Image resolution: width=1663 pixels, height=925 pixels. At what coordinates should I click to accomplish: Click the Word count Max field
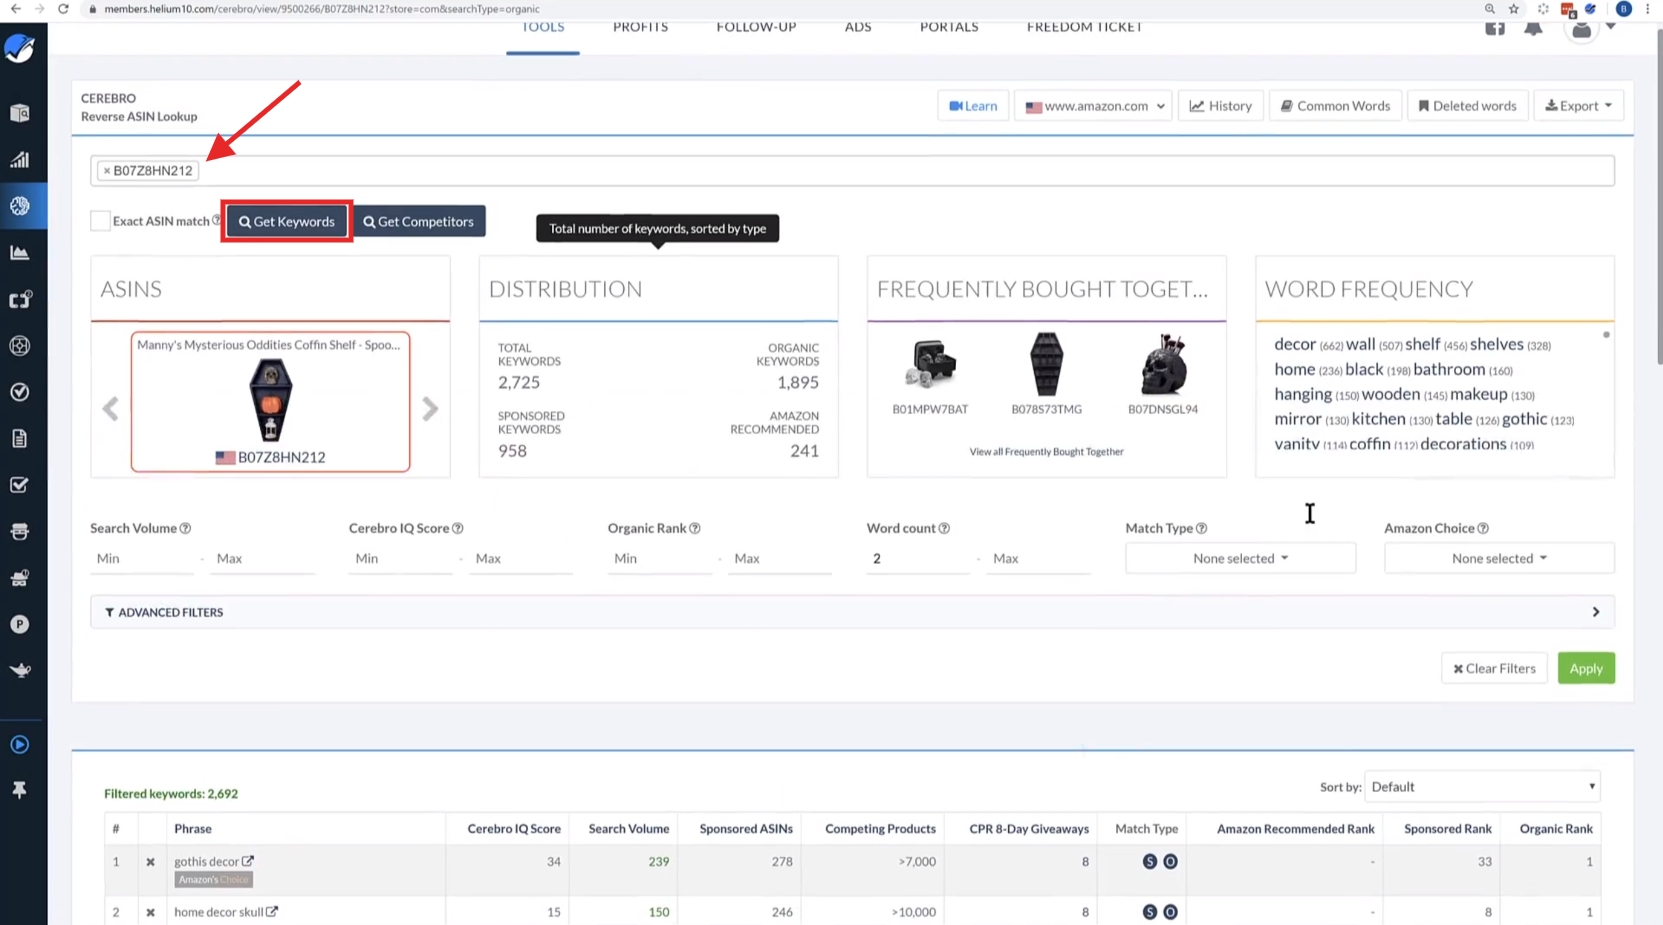1038,559
